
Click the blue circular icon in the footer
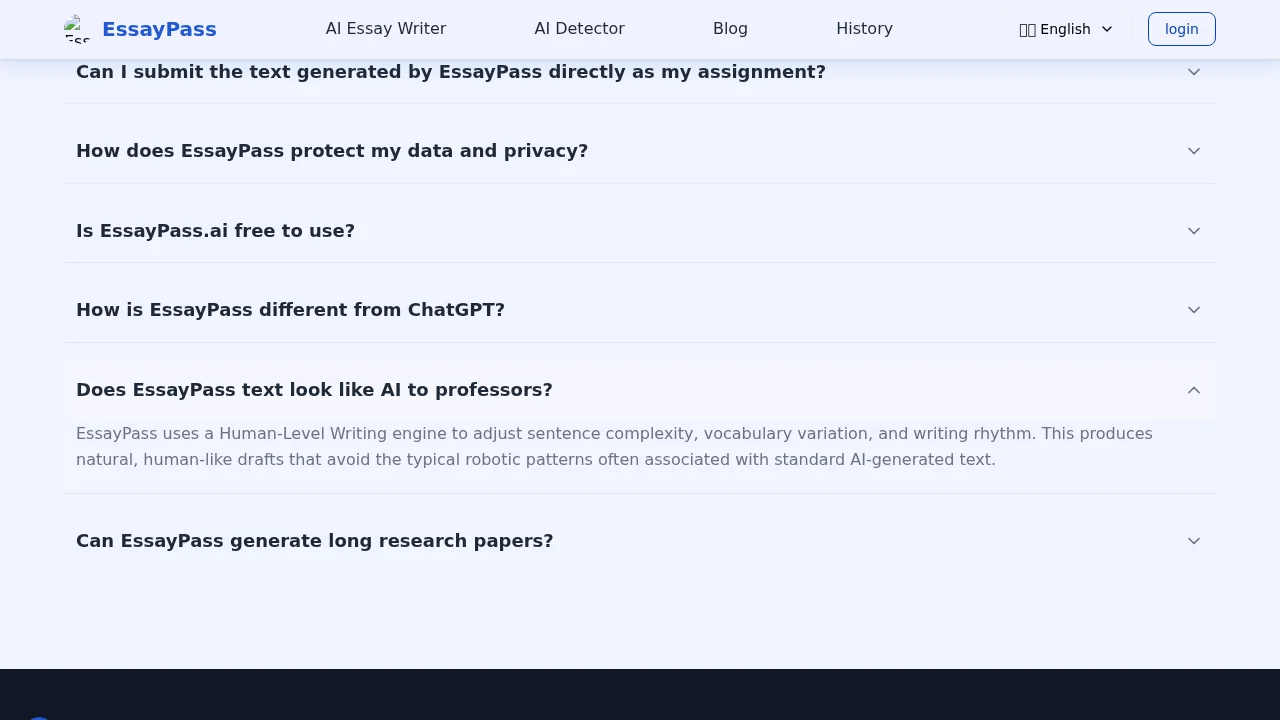click(x=39, y=718)
